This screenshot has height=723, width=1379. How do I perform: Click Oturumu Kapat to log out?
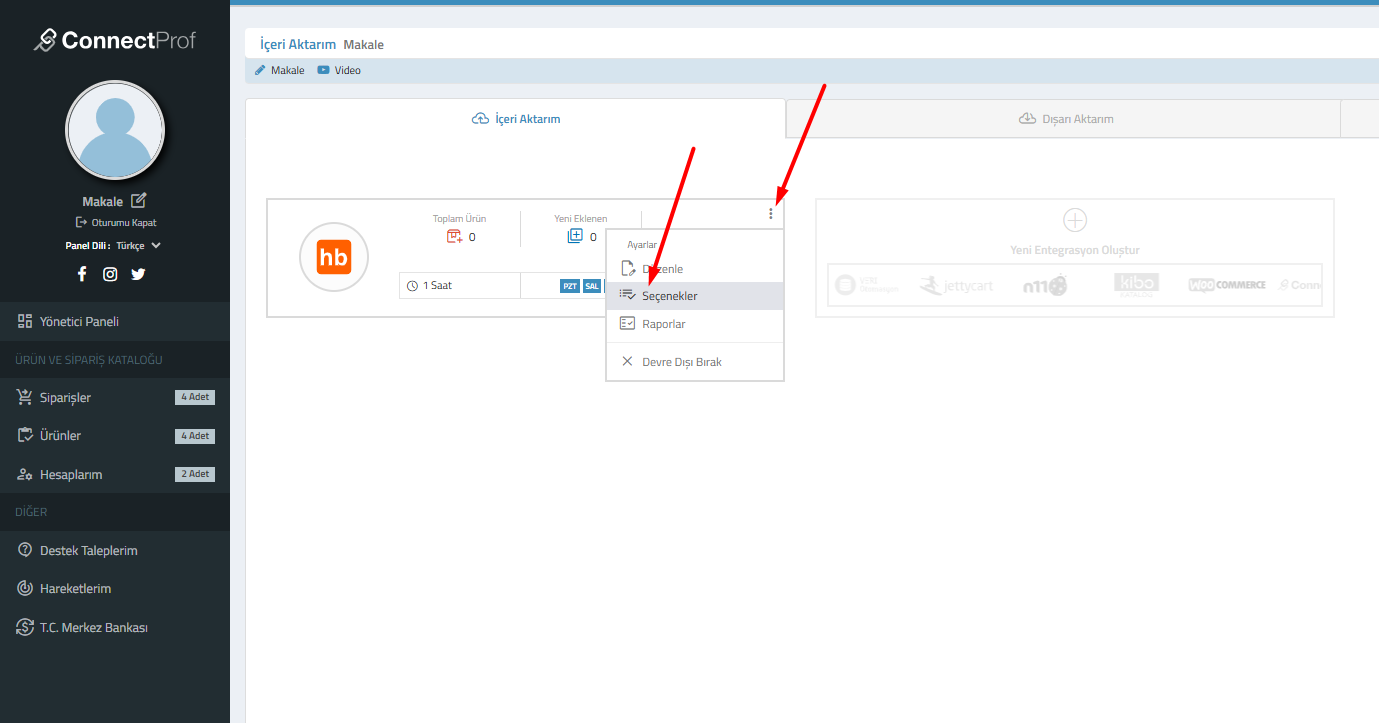point(116,223)
